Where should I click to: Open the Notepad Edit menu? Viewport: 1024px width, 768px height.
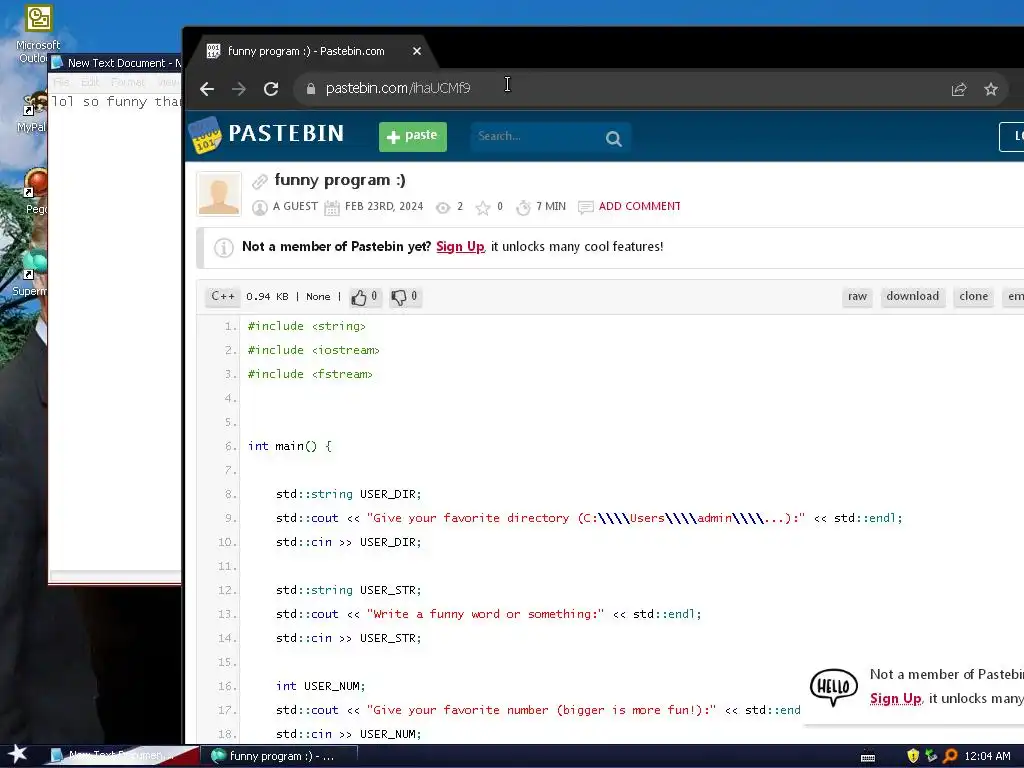pyautogui.click(x=90, y=82)
